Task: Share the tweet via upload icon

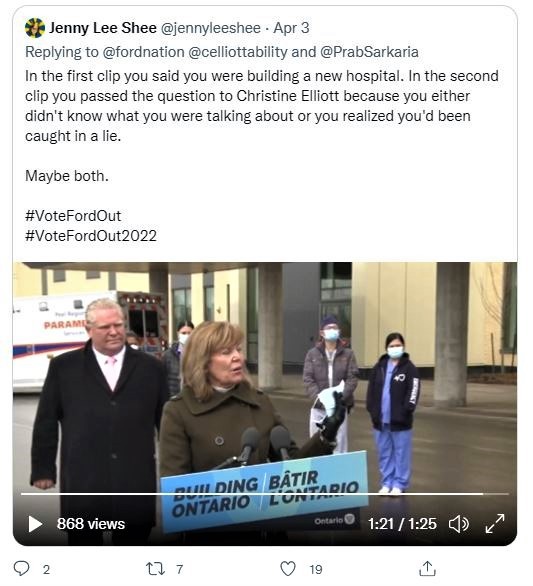Action: pyautogui.click(x=427, y=568)
